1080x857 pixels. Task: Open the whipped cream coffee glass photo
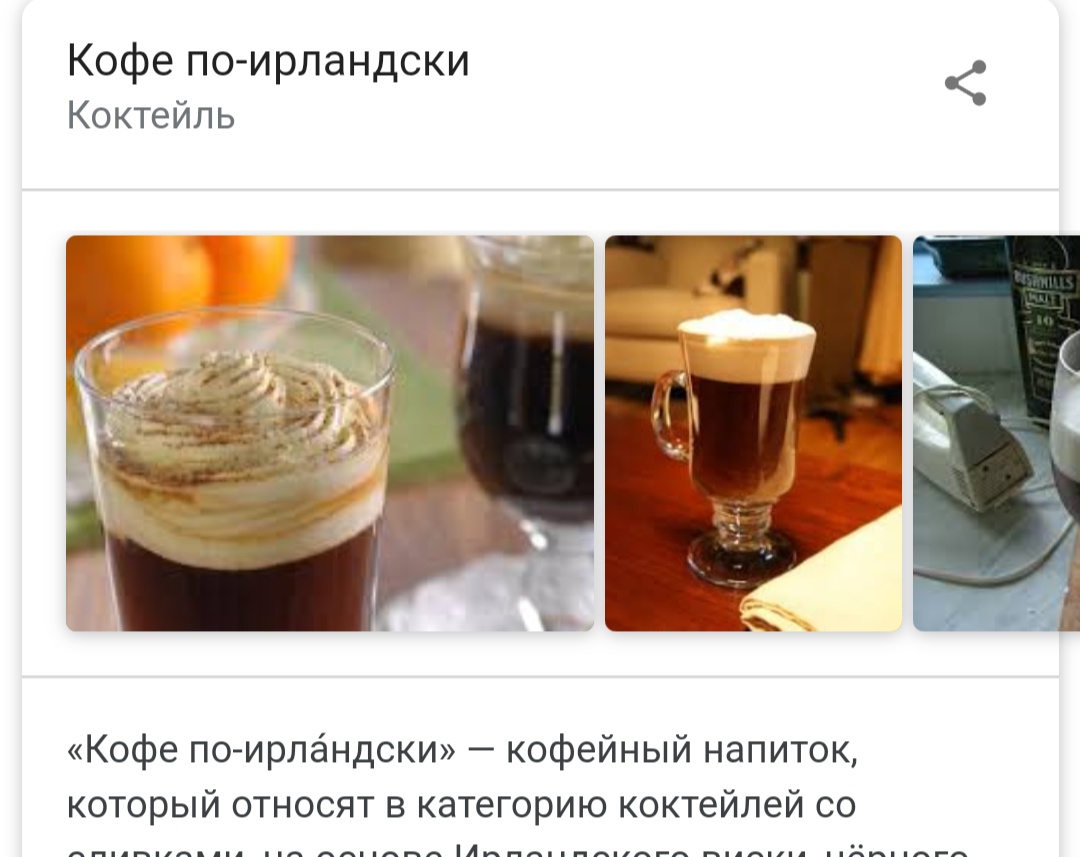pyautogui.click(x=330, y=433)
